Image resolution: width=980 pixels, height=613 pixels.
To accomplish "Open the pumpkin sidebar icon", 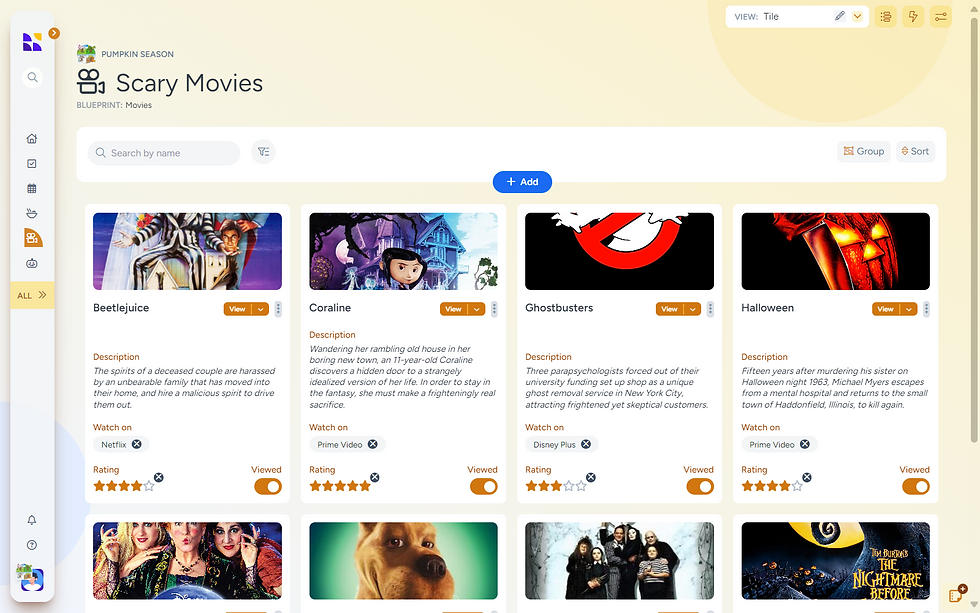I will coord(32,264).
